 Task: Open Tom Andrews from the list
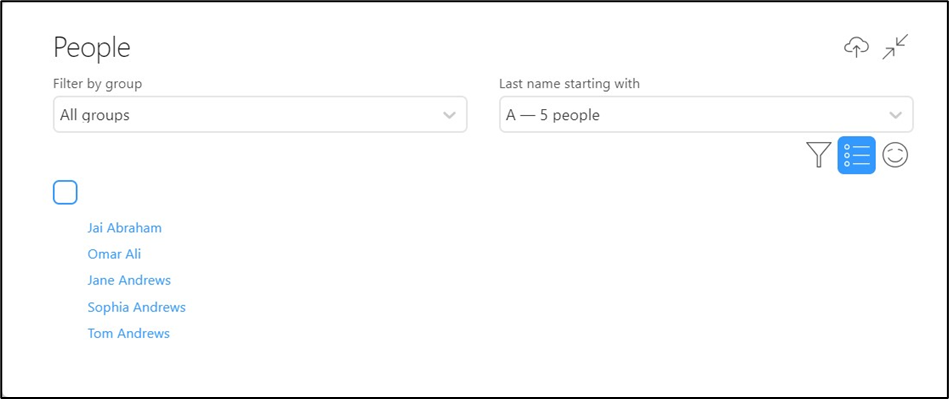pyautogui.click(x=129, y=333)
